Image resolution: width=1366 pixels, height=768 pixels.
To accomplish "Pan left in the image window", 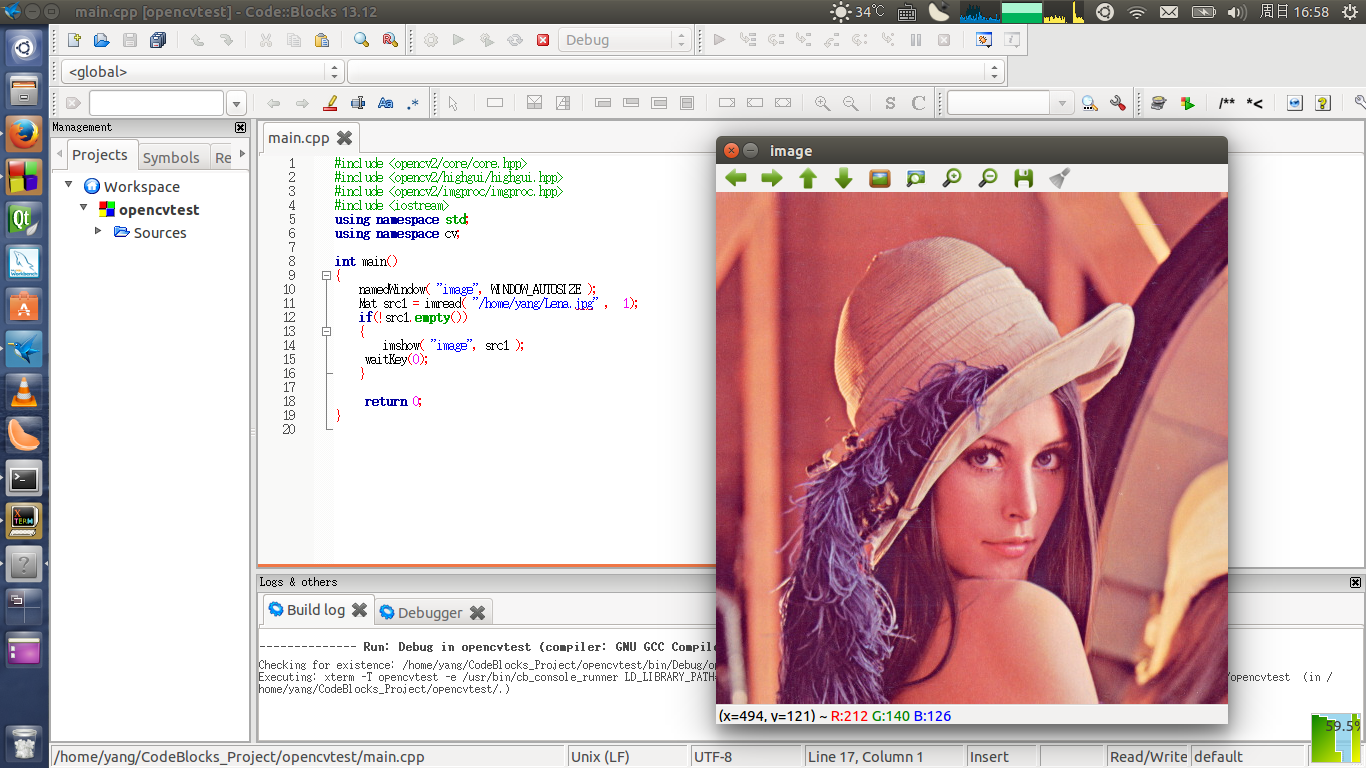I will tap(736, 178).
